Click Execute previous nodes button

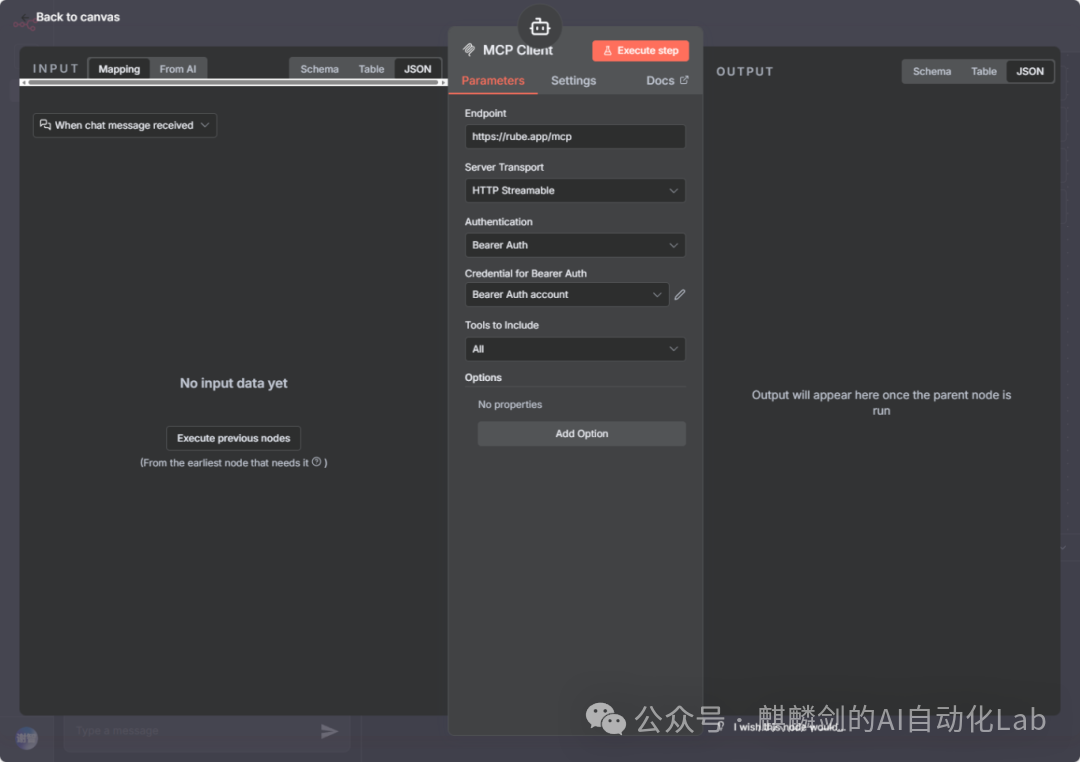(233, 438)
